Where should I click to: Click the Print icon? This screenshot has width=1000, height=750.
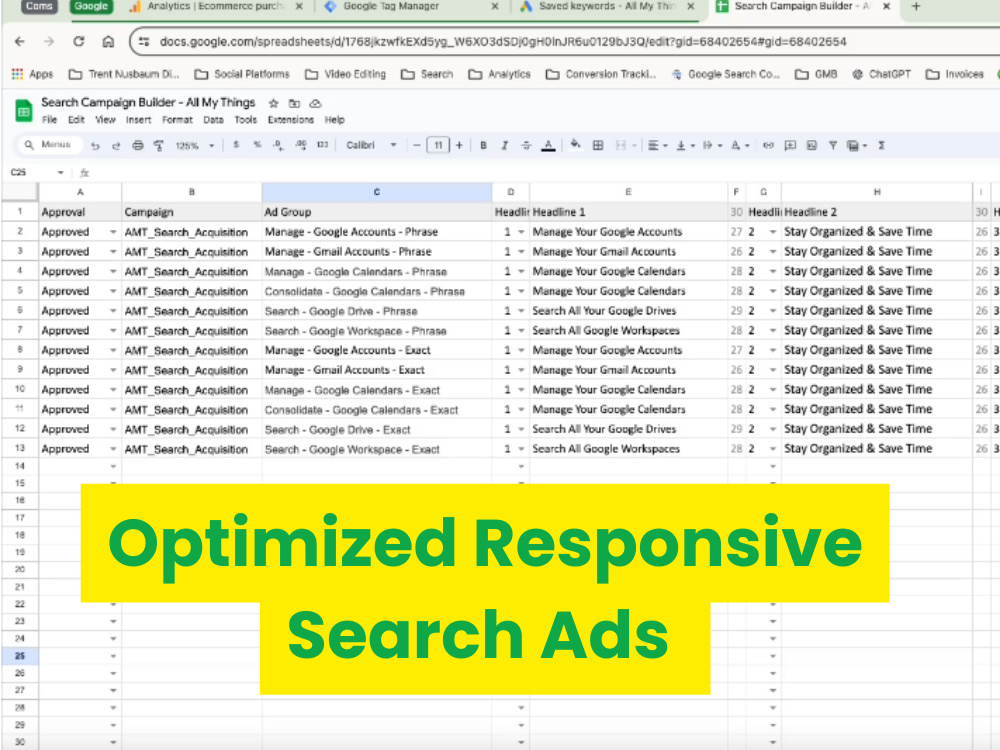pos(138,145)
